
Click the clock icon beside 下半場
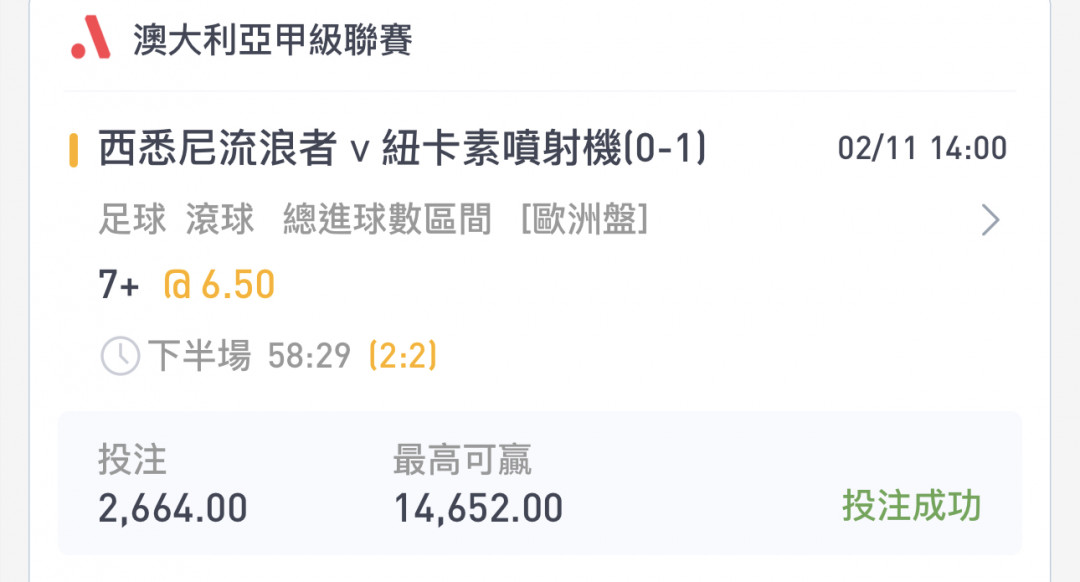[x=120, y=356]
